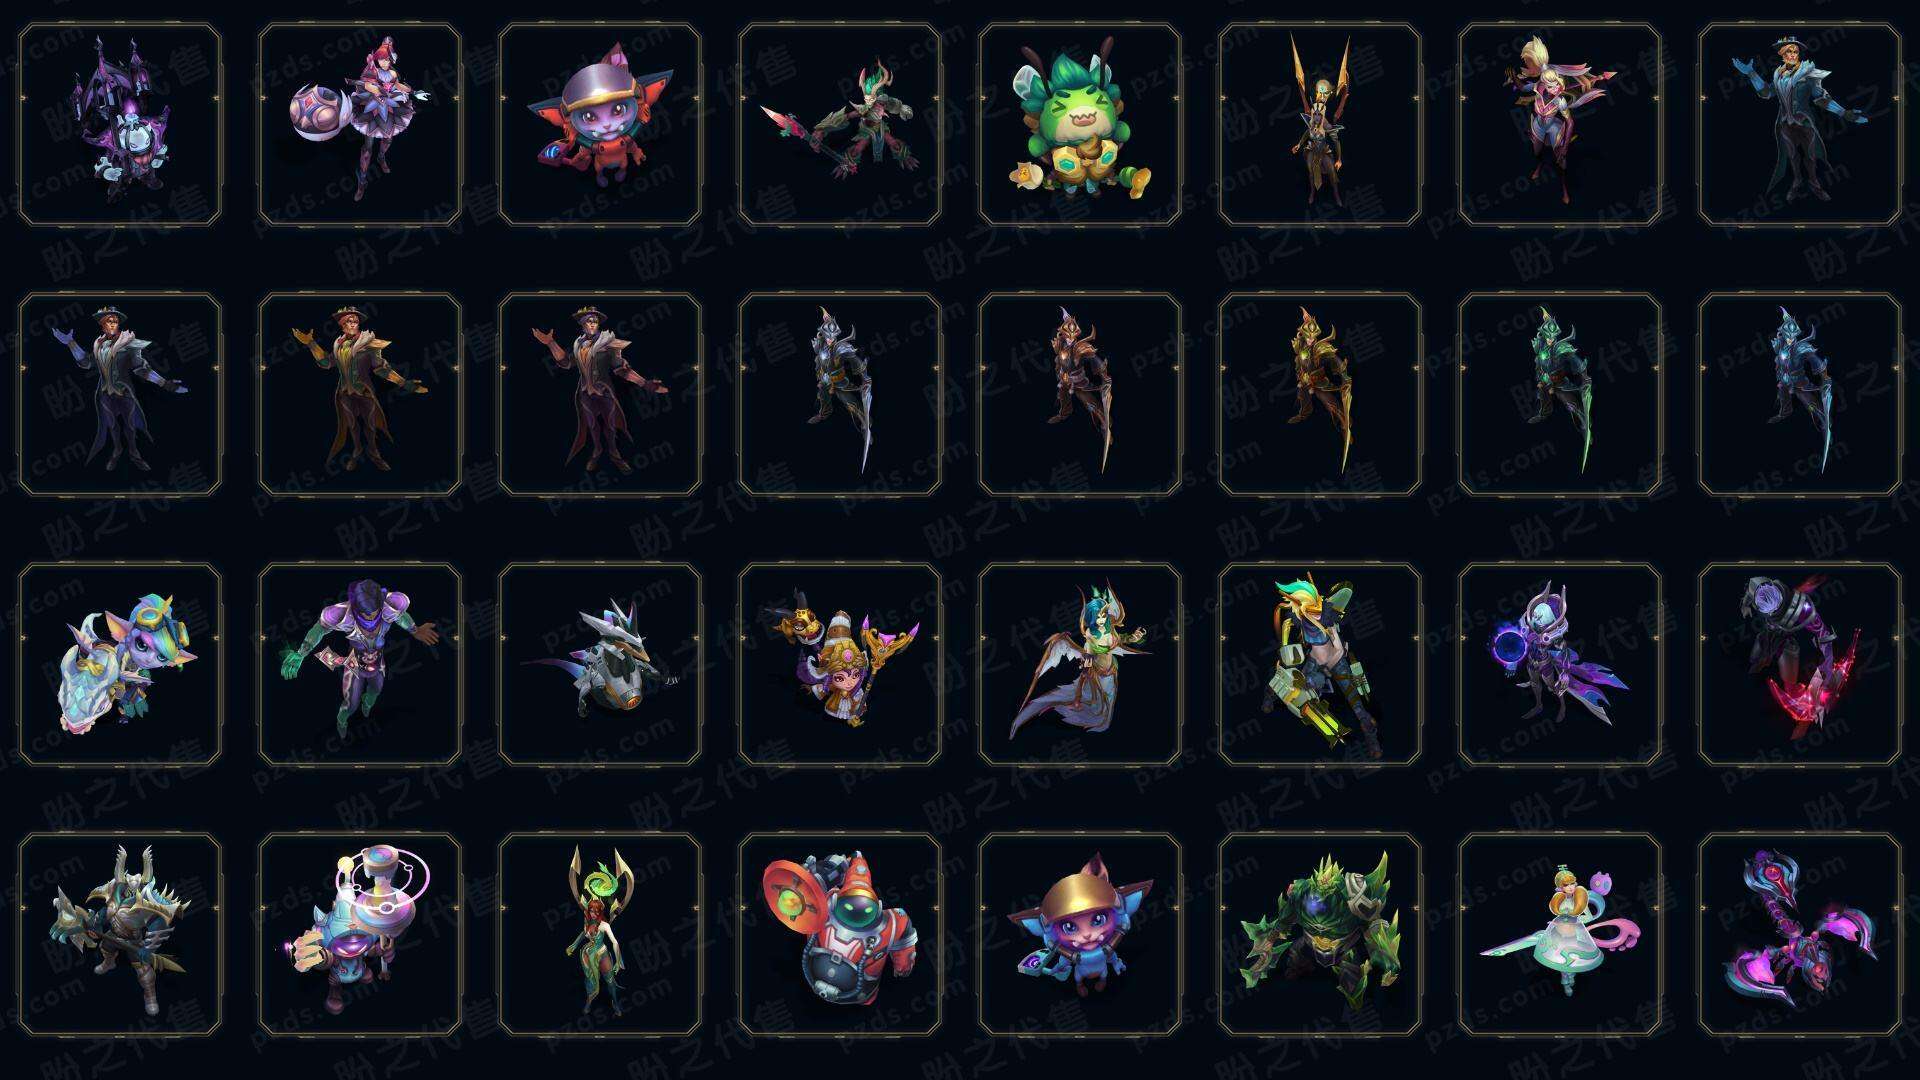This screenshot has width=1920, height=1080.
Task: Pick the white mechanical dragon creature skin
Action: [600, 665]
